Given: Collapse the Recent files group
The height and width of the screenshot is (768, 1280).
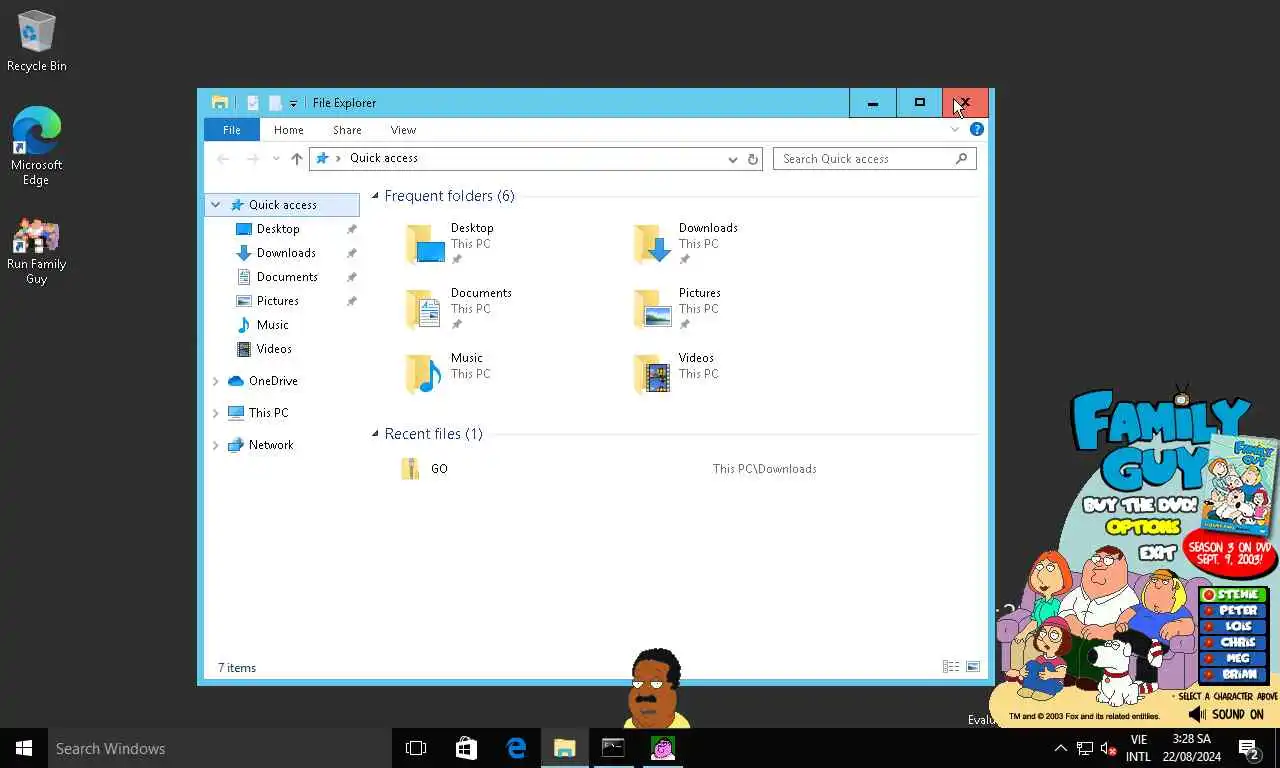Looking at the screenshot, I should pos(376,434).
